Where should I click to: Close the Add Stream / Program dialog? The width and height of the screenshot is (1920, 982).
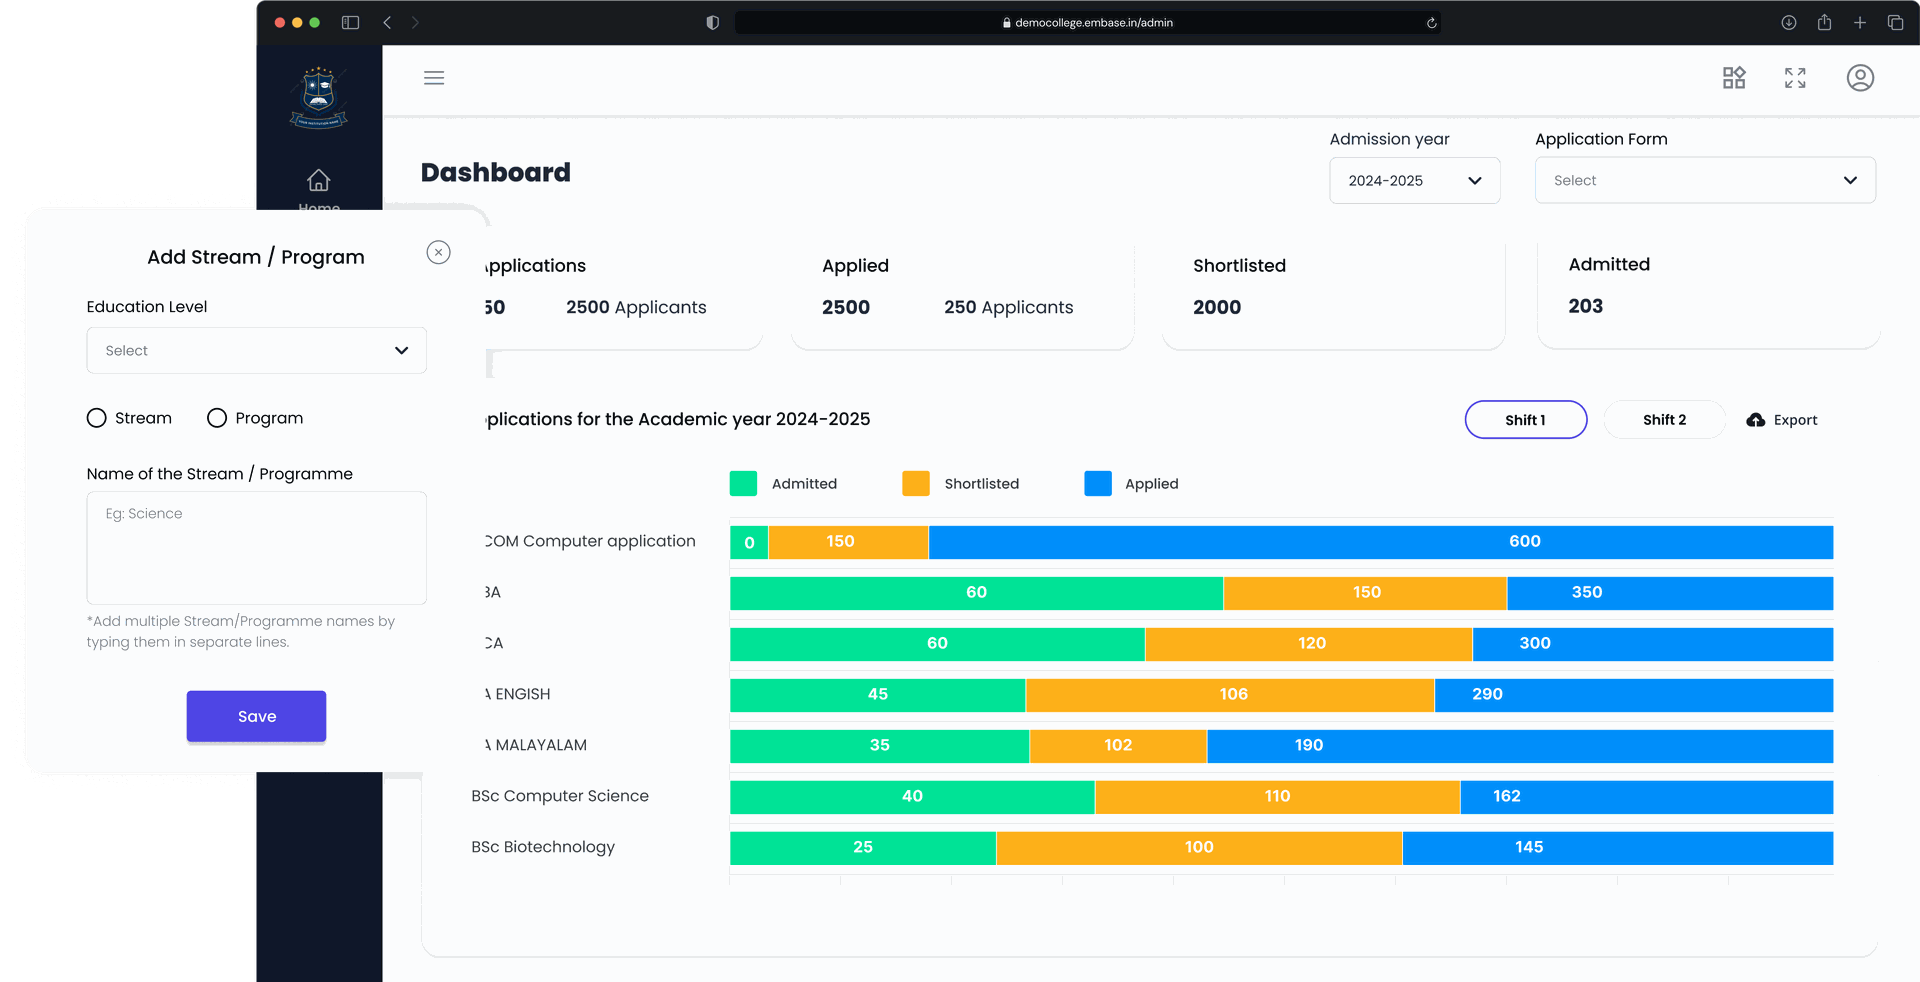[438, 252]
